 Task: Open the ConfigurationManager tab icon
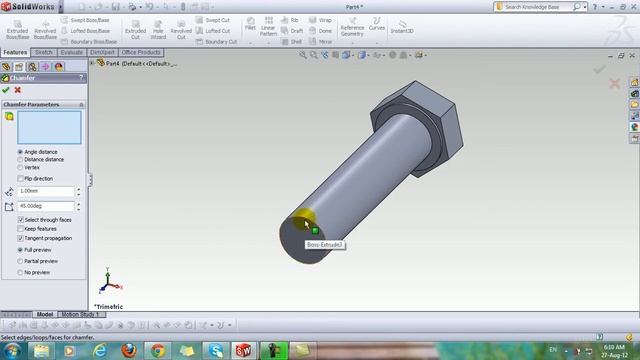tap(32, 67)
